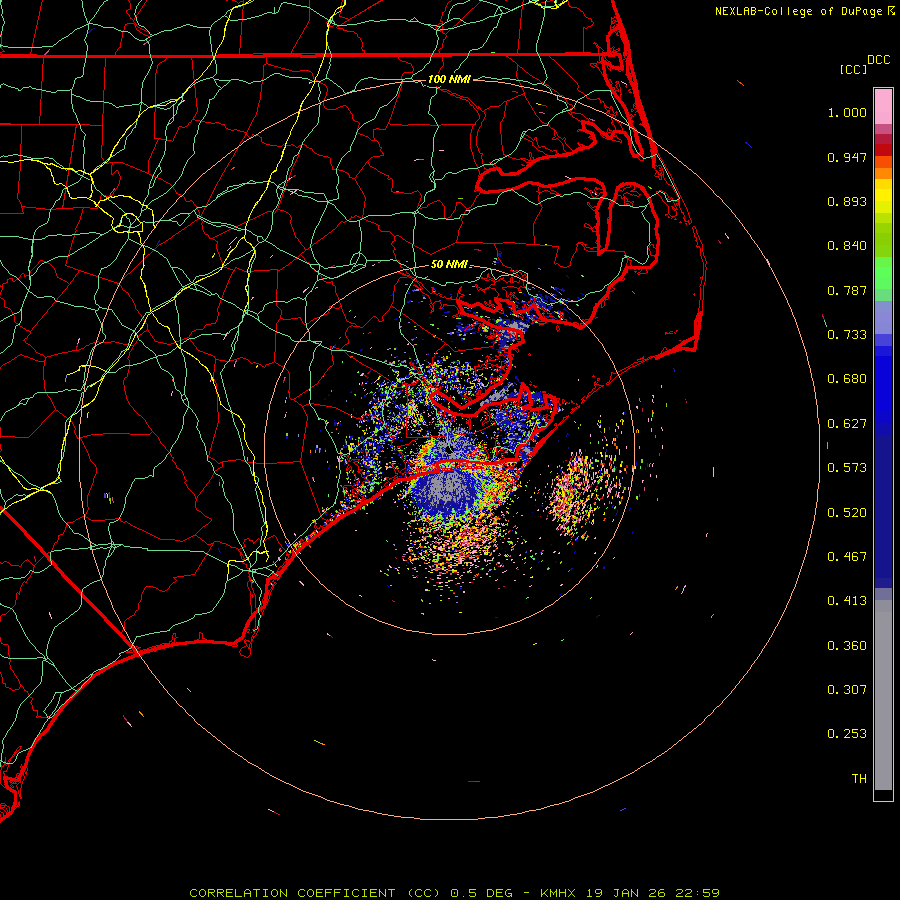Select the 0.520 scale value

(847, 513)
